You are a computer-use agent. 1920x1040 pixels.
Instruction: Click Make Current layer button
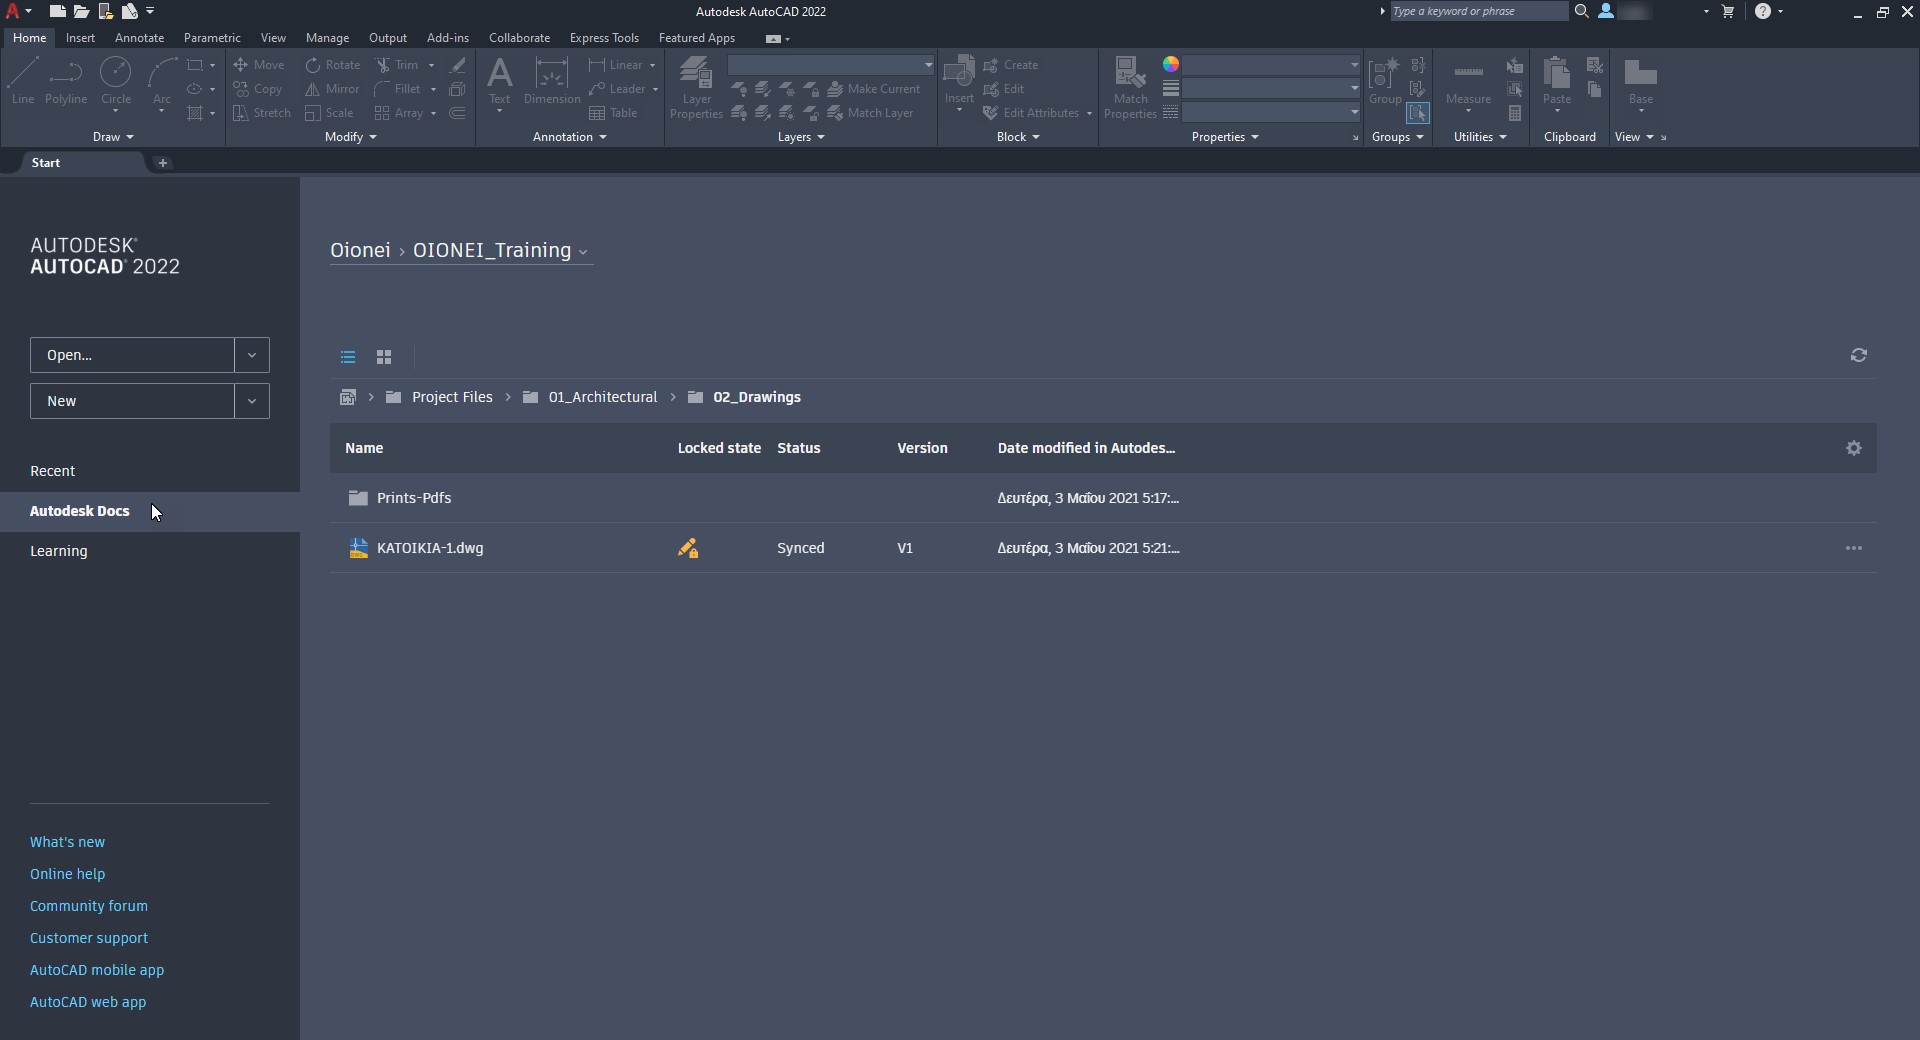[873, 89]
